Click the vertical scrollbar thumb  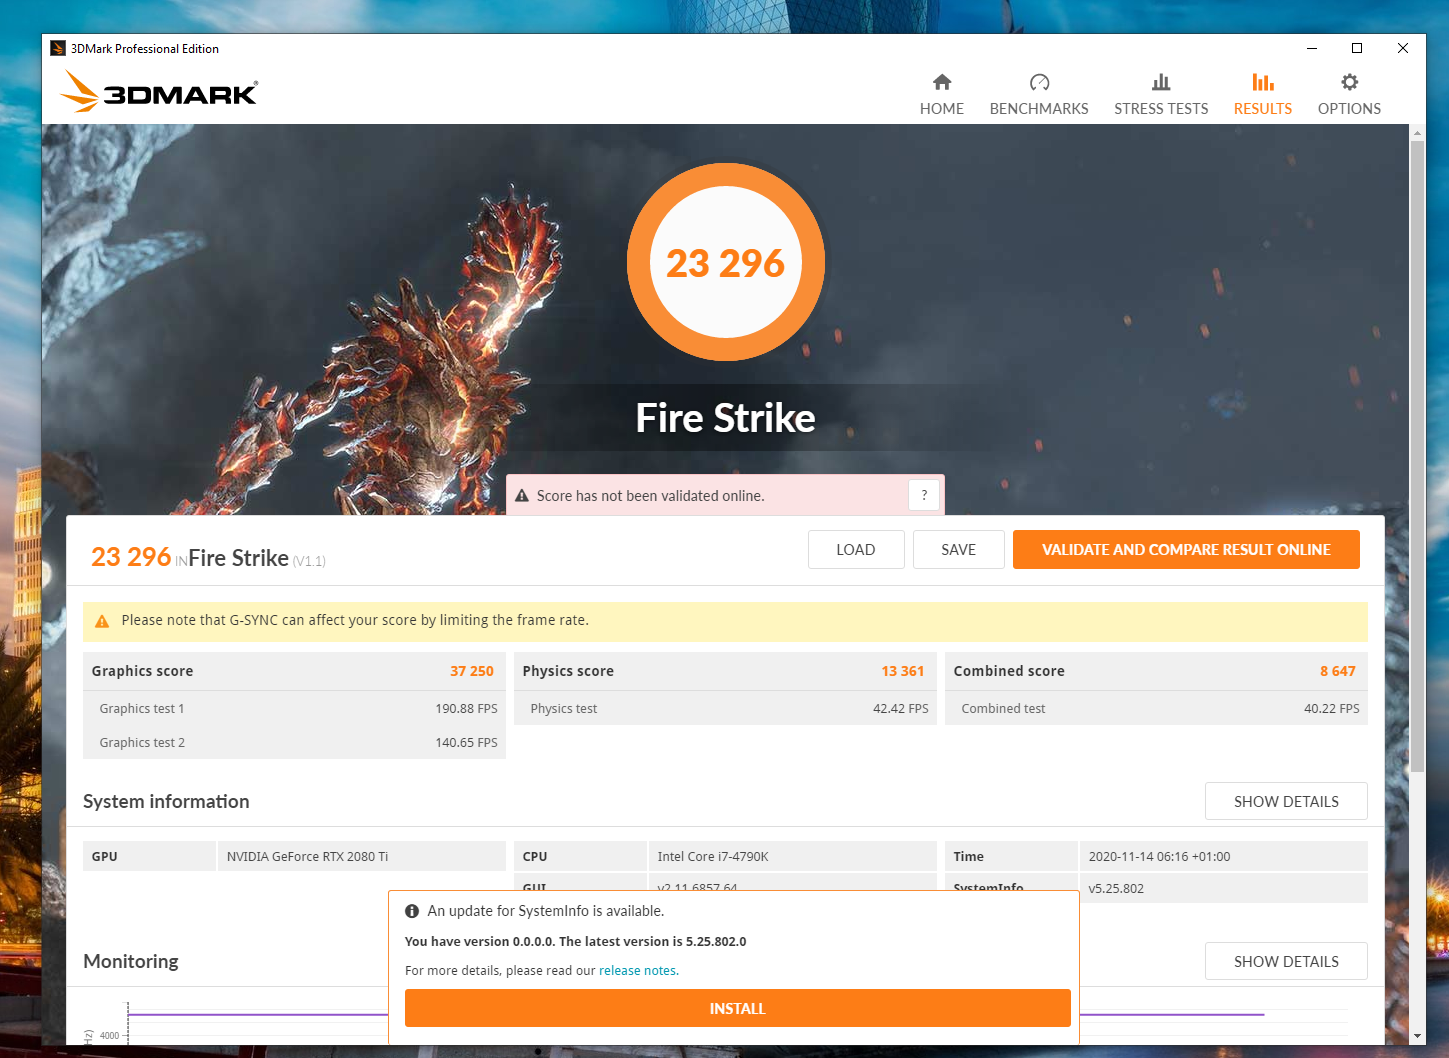click(x=1417, y=455)
